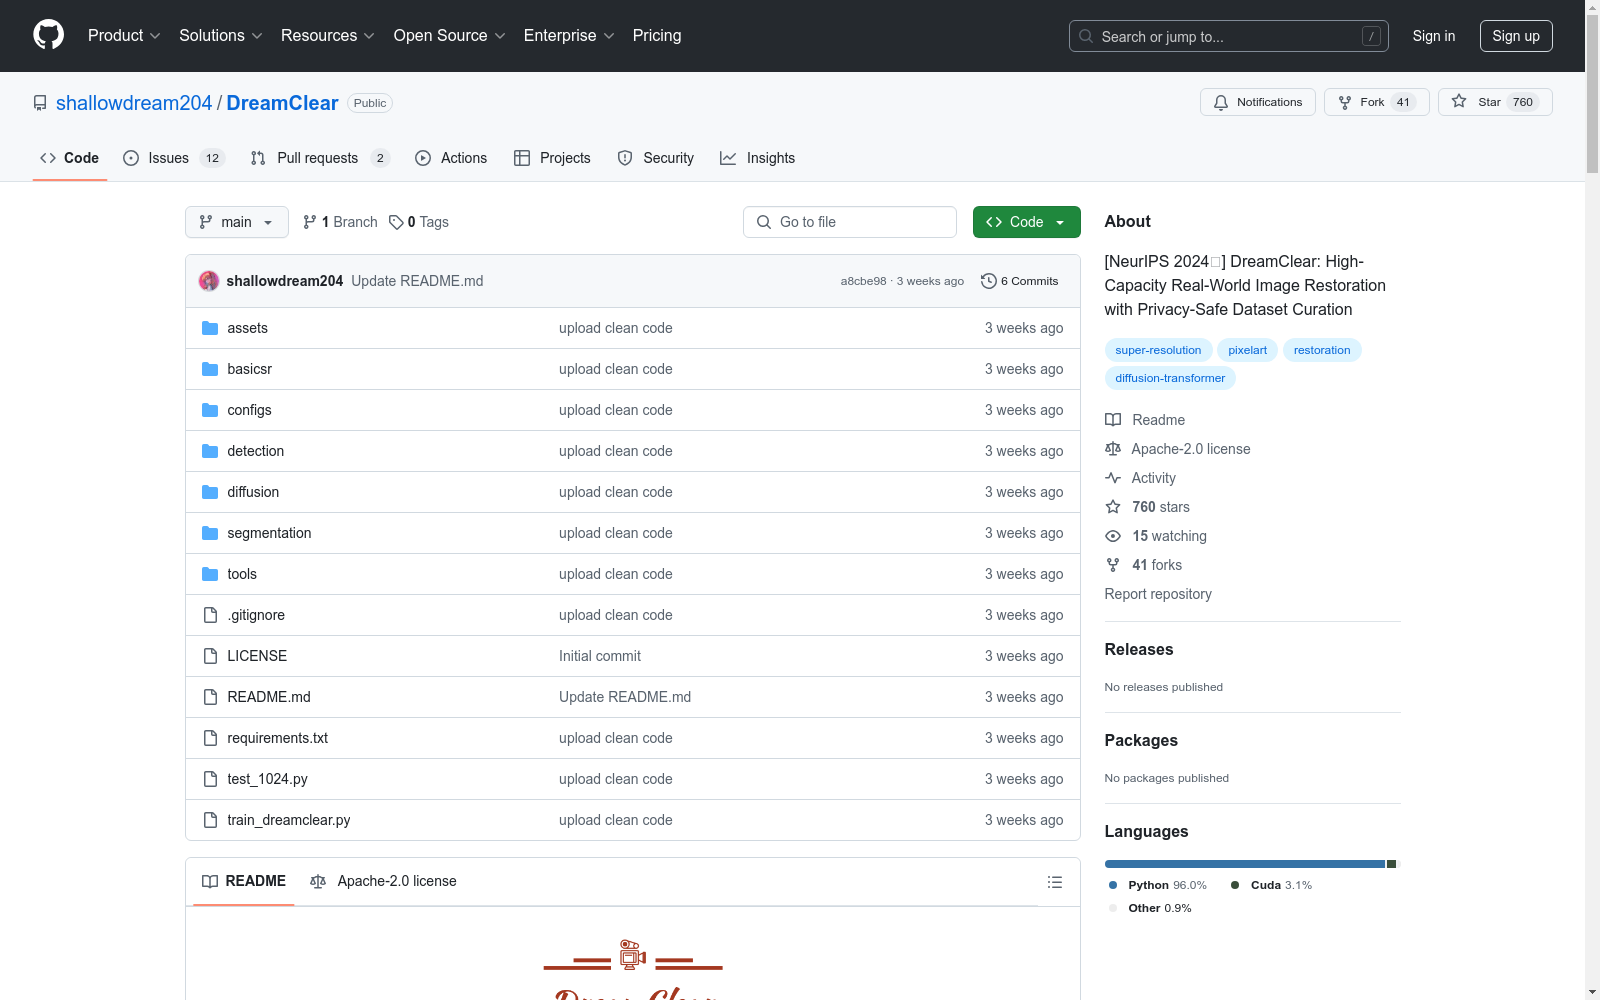Viewport: 1600px width, 1000px height.
Task: Click the Notifications bell icon
Action: click(1221, 102)
